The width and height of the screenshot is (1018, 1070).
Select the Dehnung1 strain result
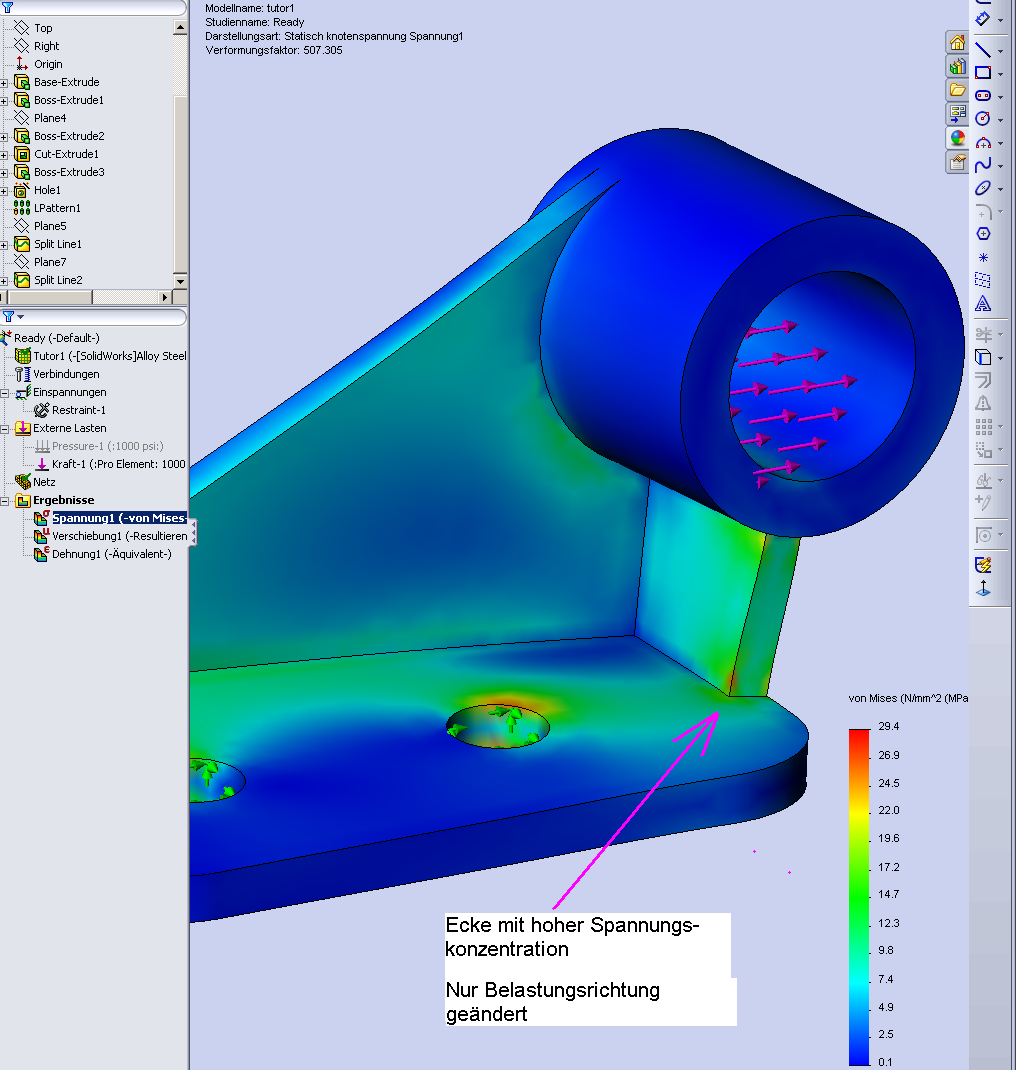pos(112,554)
